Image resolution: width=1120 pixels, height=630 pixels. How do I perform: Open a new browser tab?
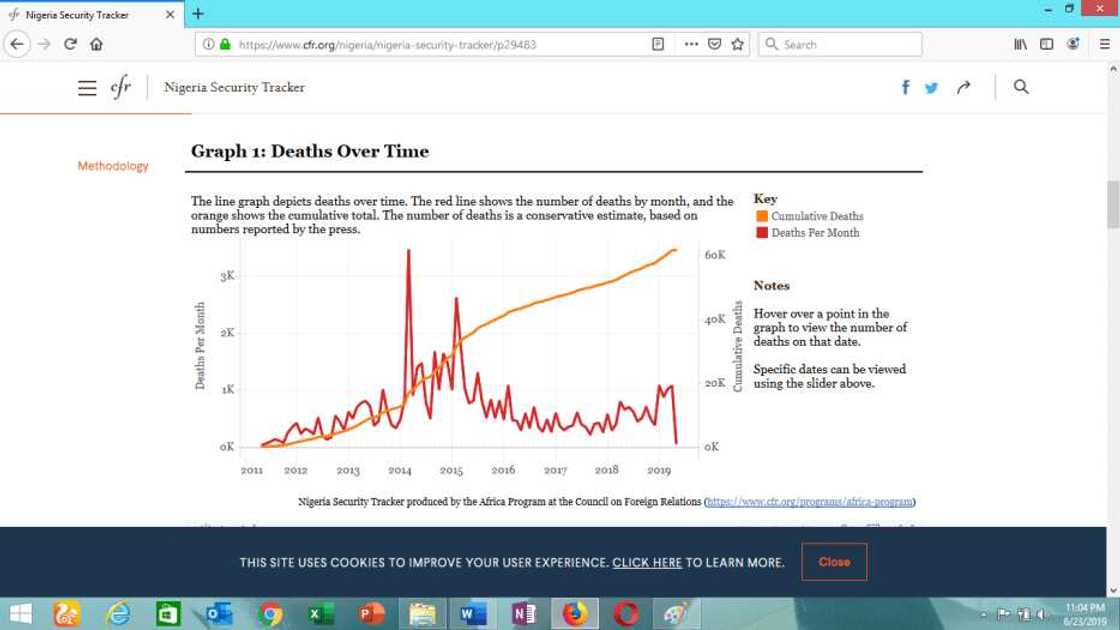[198, 14]
